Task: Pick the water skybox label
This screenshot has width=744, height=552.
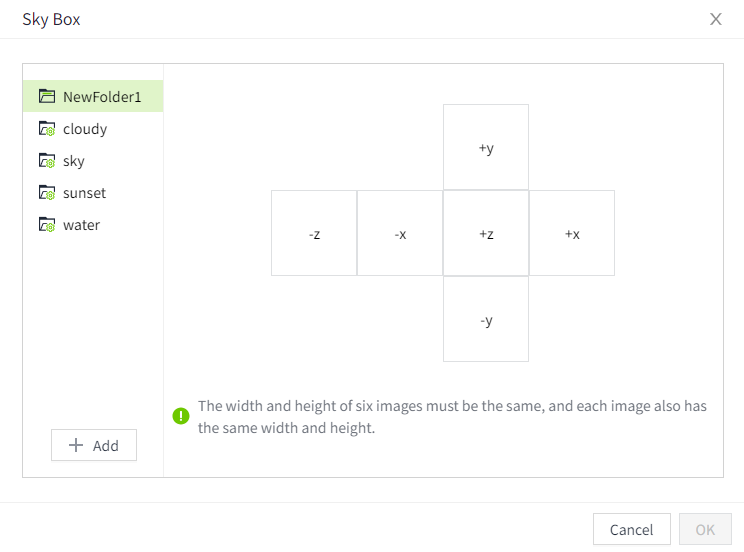Action: click(x=81, y=225)
